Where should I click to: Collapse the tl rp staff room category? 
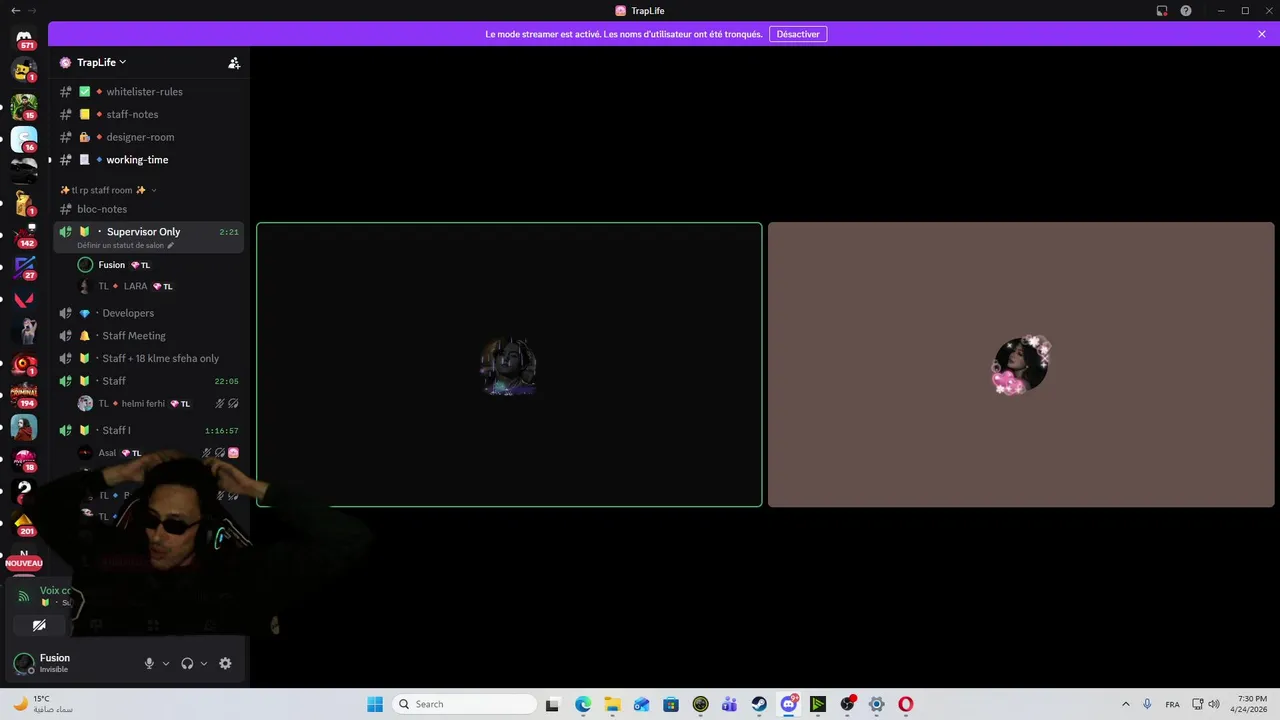click(x=108, y=190)
